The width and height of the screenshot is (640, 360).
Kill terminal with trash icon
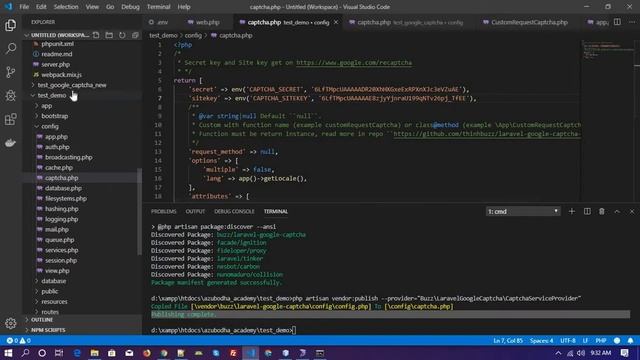pos(602,211)
